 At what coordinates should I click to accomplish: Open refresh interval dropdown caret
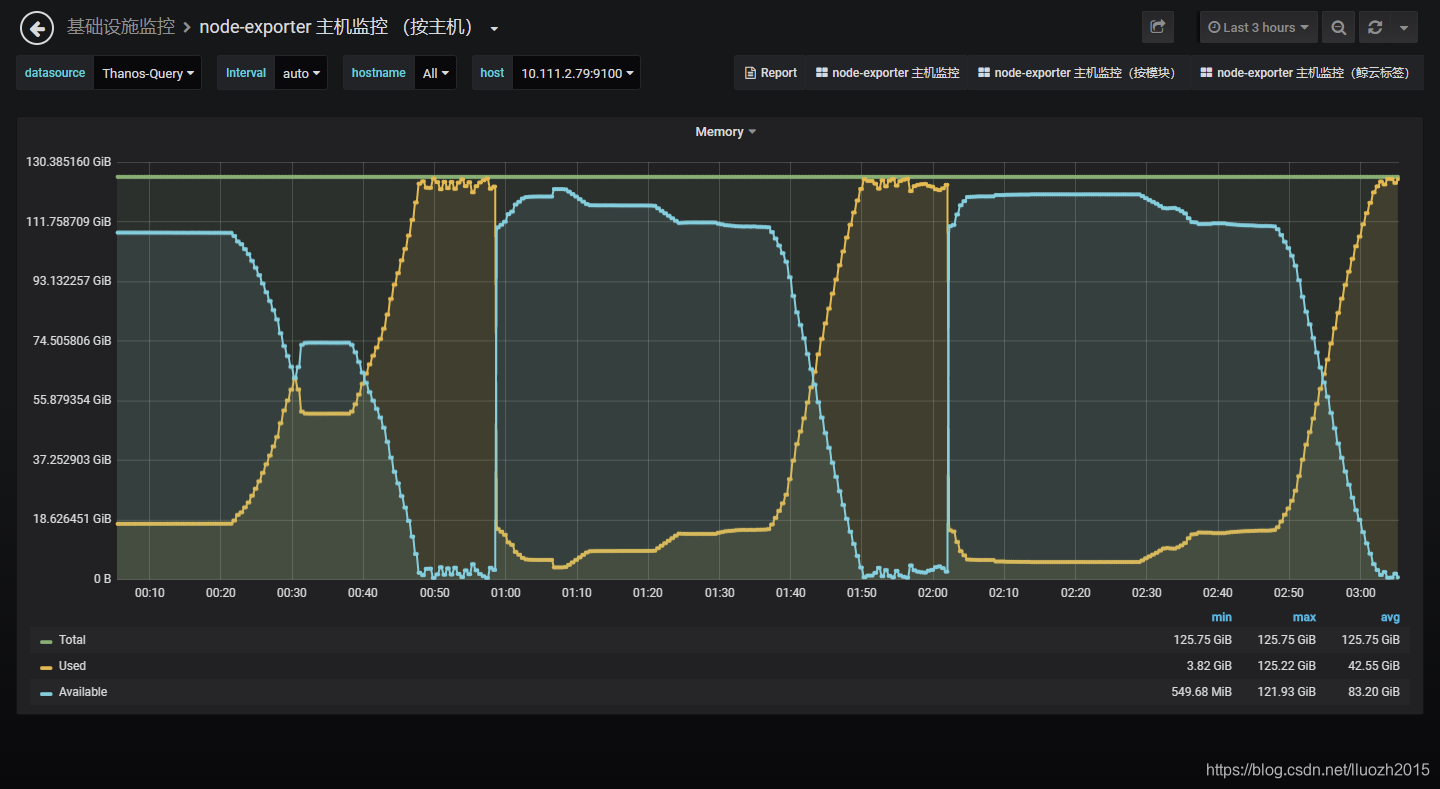pos(1404,27)
